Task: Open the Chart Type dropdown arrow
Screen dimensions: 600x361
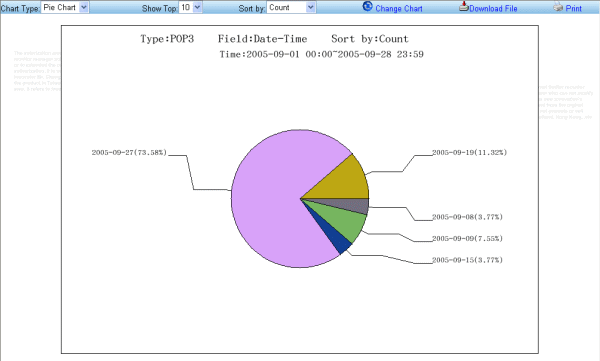Action: (x=84, y=7)
